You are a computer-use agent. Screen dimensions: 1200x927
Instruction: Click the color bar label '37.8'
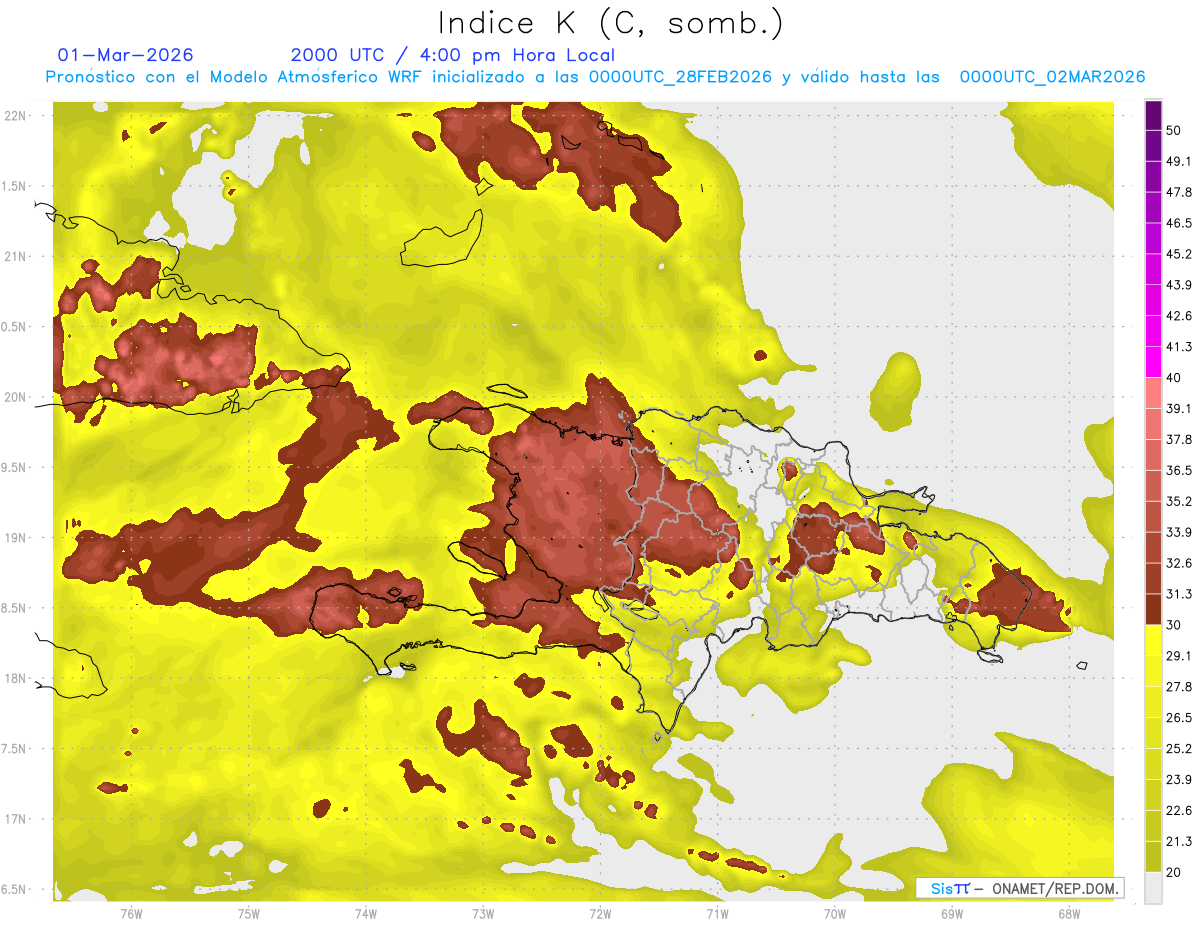[x=1179, y=440]
